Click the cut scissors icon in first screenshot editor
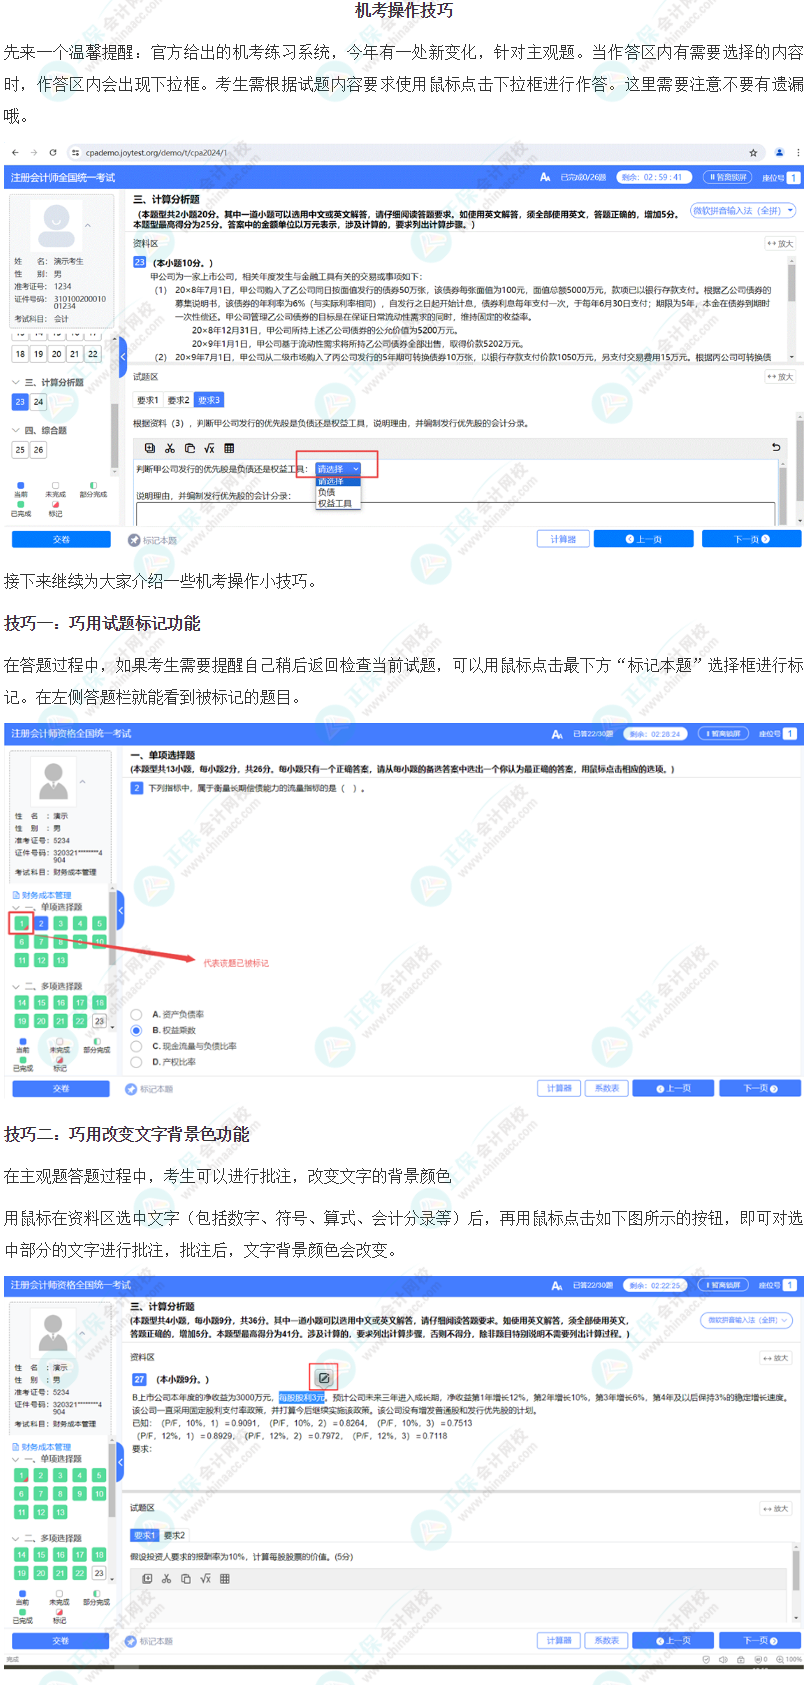Screen dimensions: 808x1685 pos(170,448)
